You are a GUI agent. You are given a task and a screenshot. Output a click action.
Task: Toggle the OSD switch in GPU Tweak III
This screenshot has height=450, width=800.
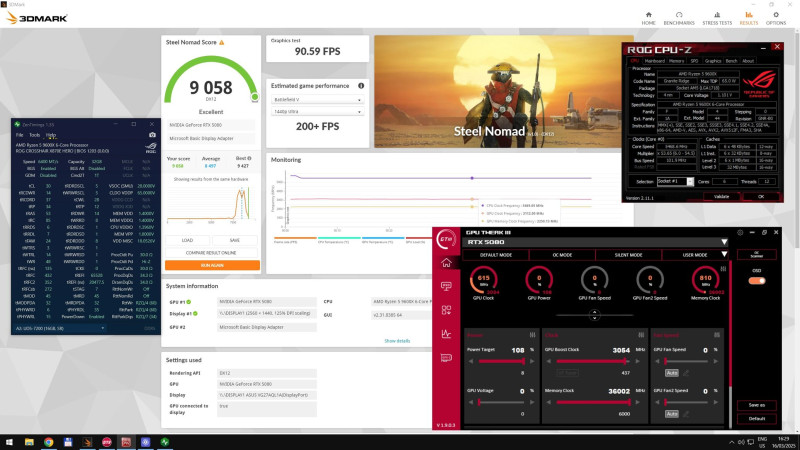tap(757, 281)
